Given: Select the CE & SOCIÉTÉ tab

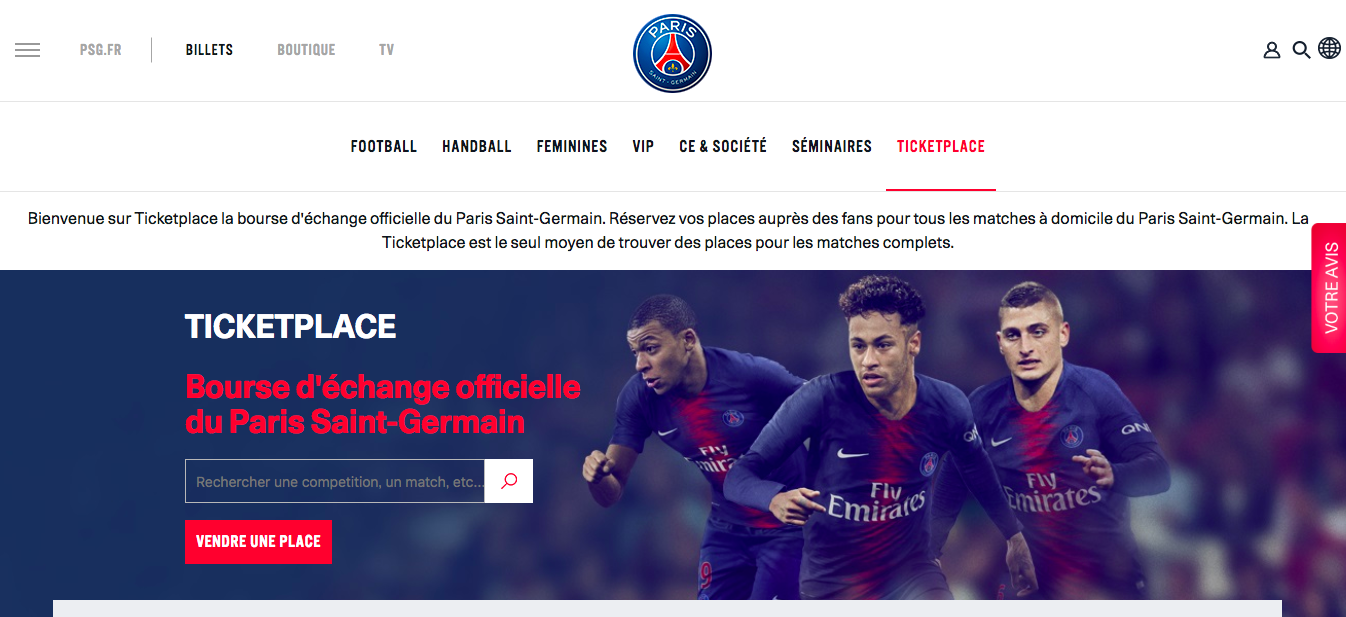Looking at the screenshot, I should [723, 146].
